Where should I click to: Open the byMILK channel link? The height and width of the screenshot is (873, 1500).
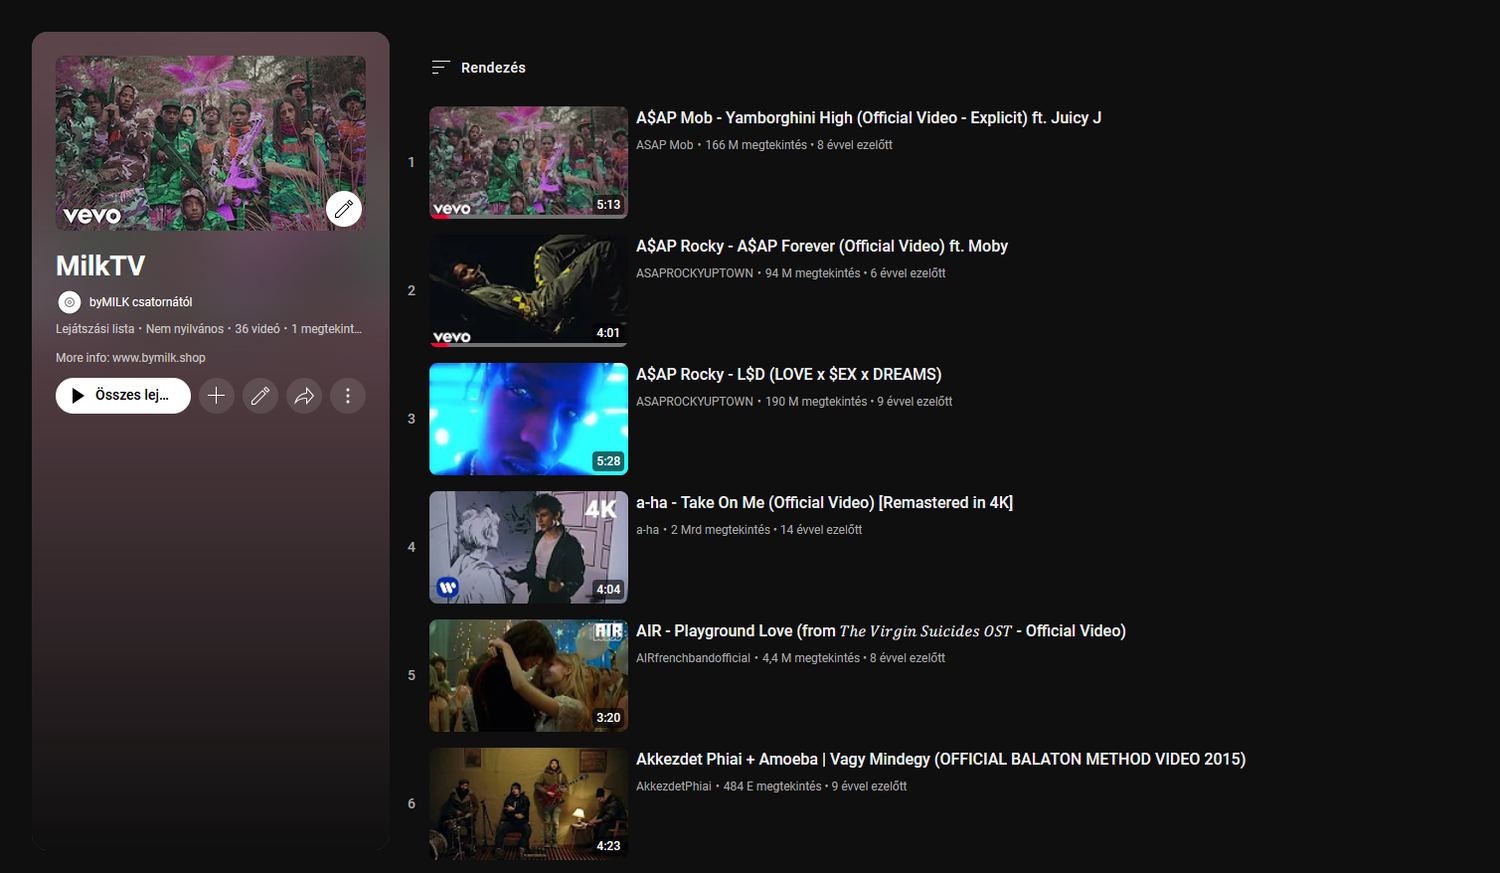pyautogui.click(x=140, y=302)
